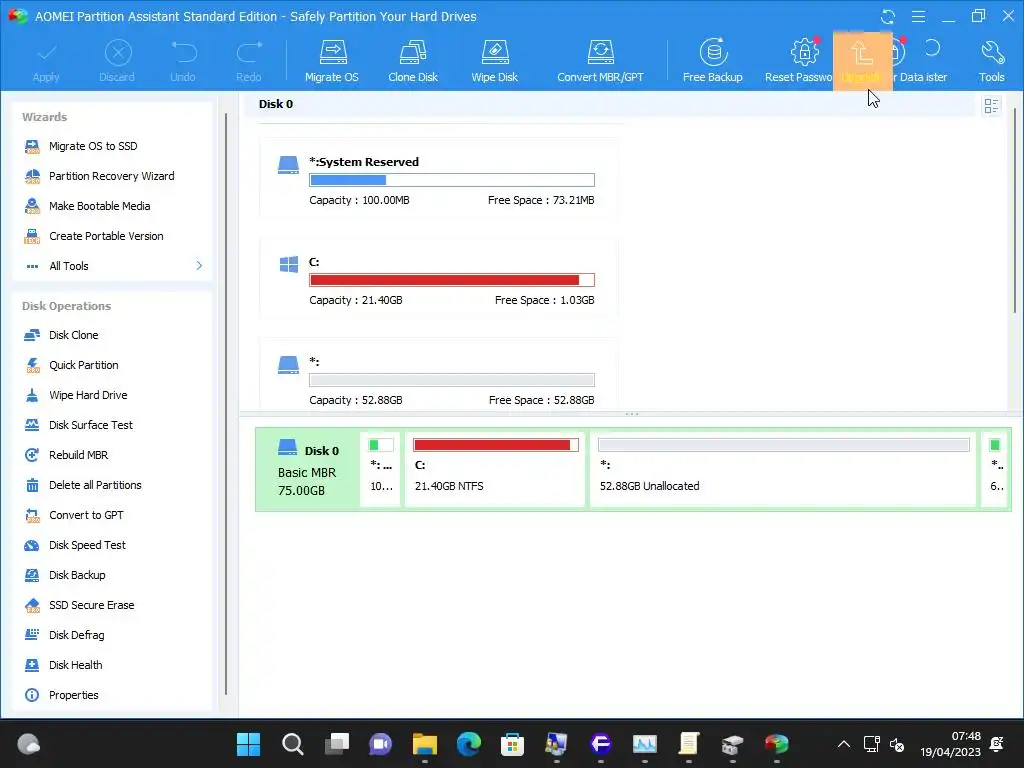
Task: Click the Discard toolbar button
Action: click(x=118, y=61)
